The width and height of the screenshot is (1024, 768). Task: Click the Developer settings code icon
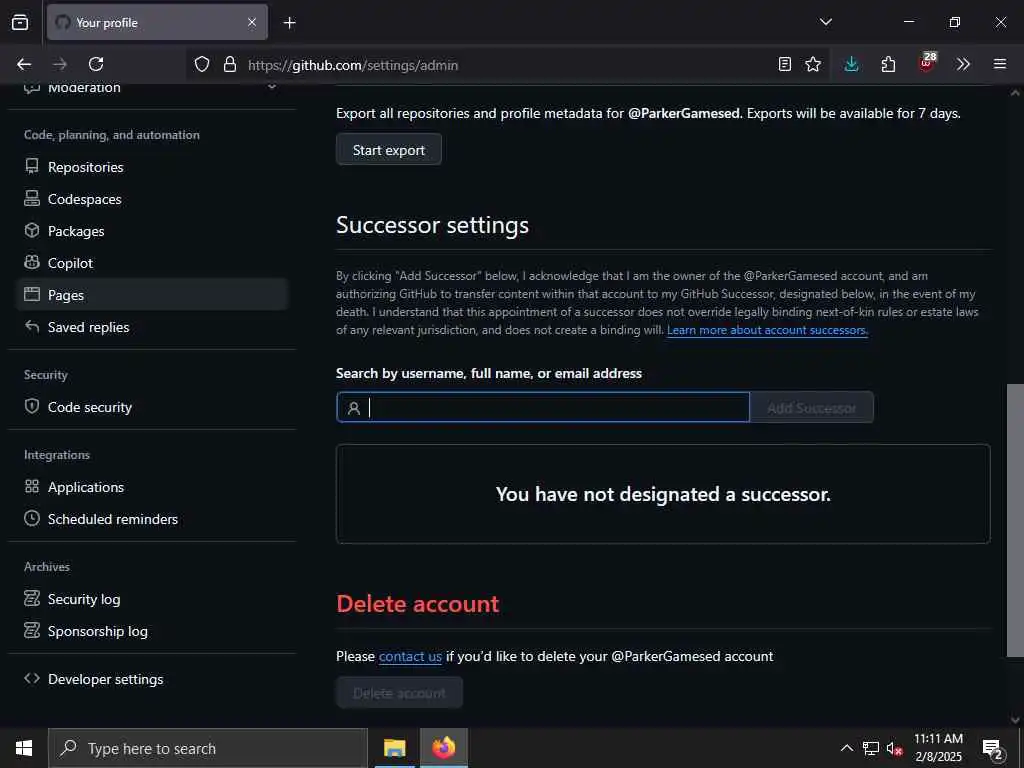(31, 679)
